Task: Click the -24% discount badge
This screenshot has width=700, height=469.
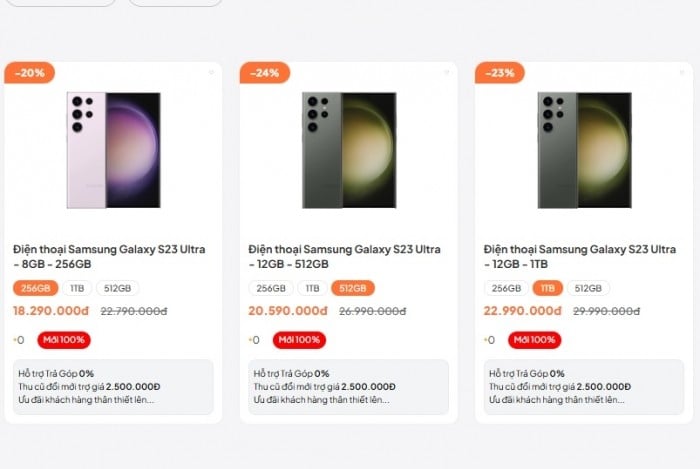Action: point(265,73)
